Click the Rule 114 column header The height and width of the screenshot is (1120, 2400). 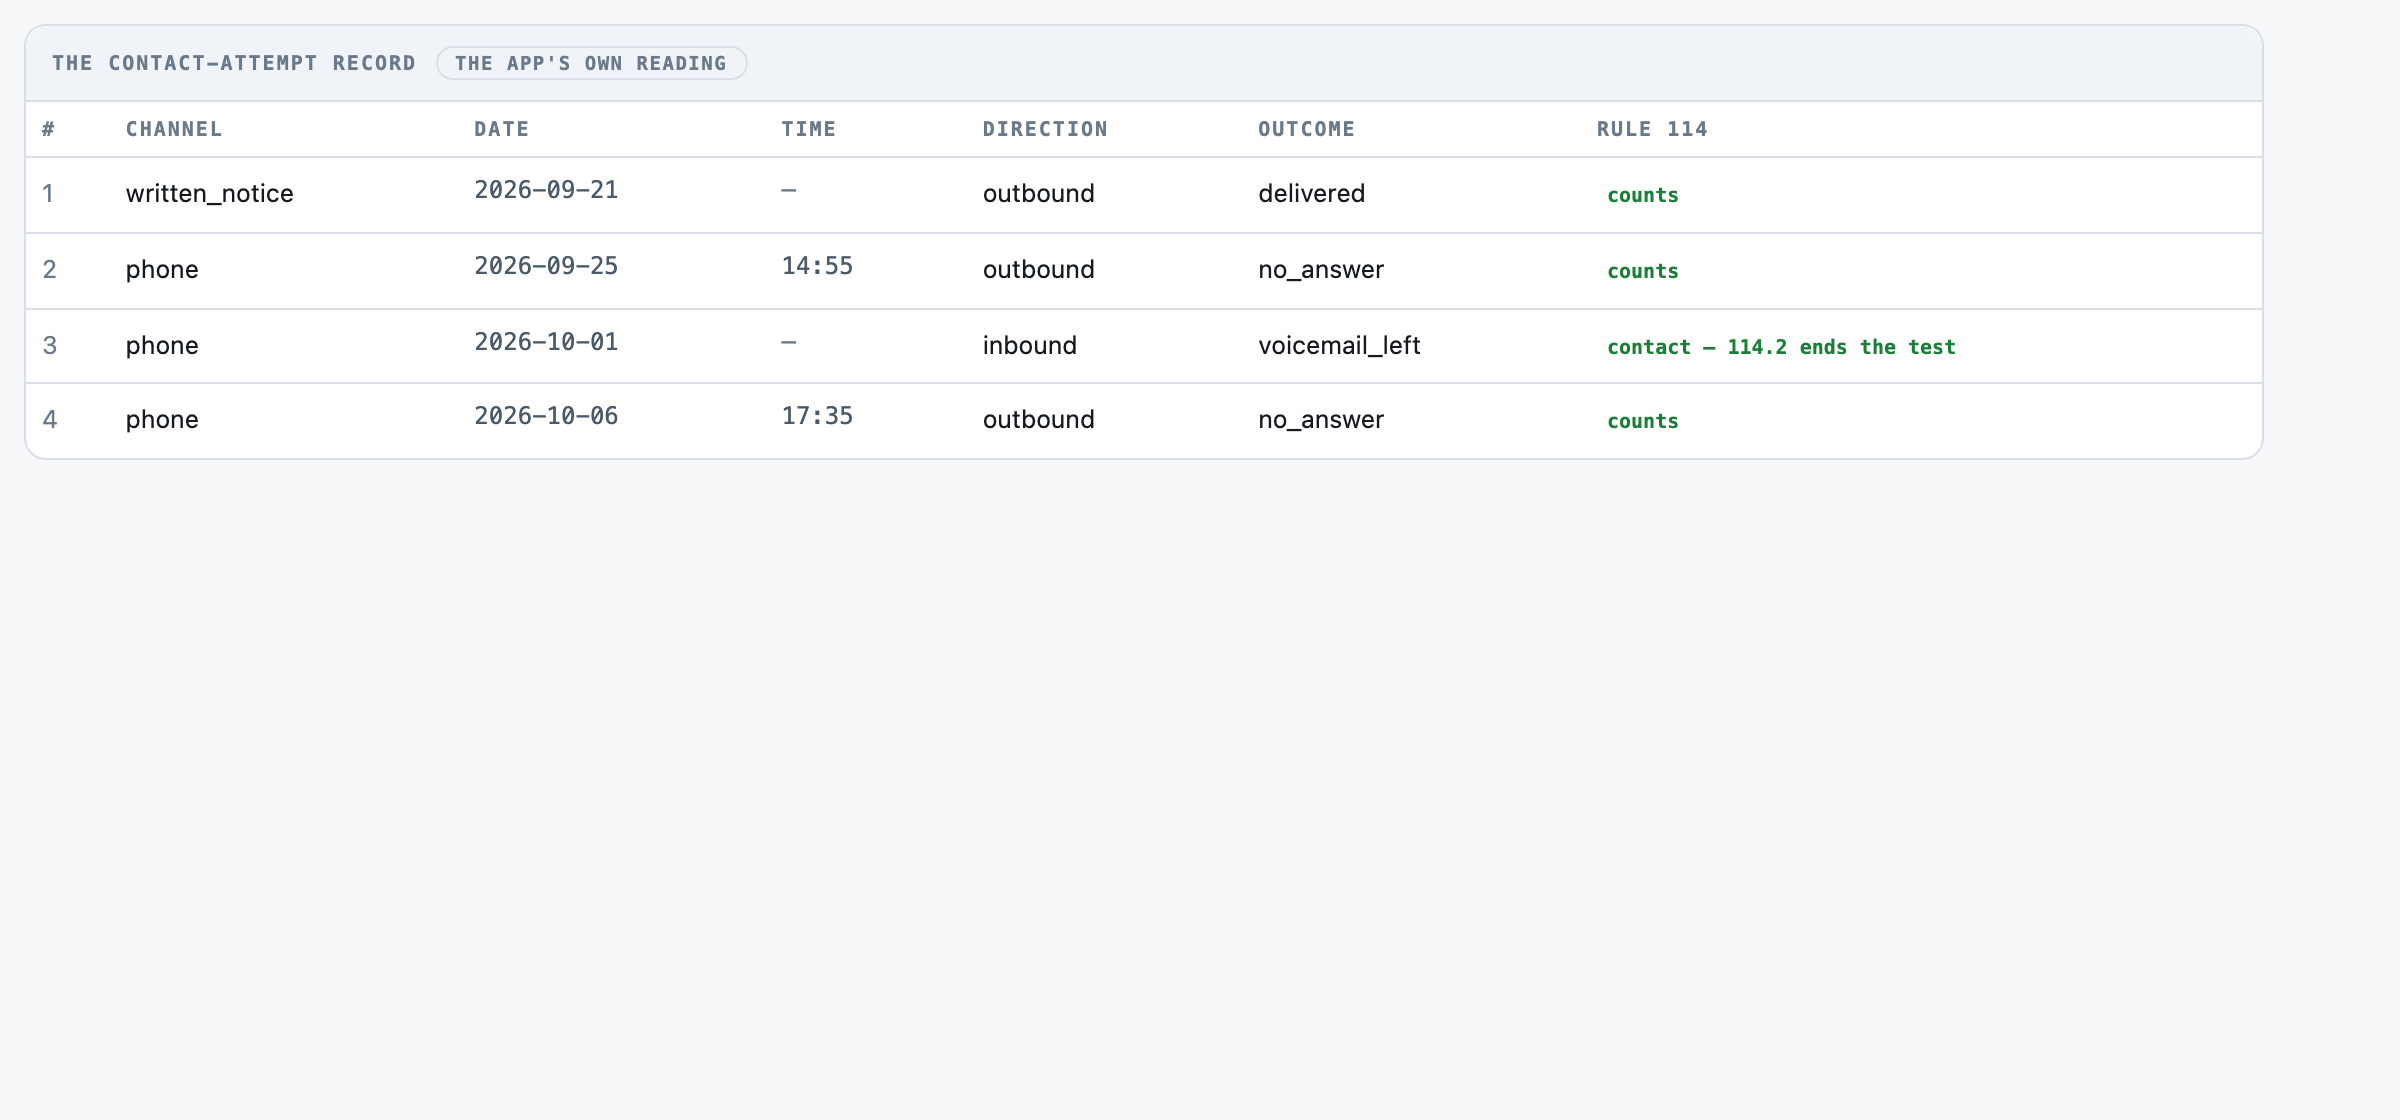1652,129
